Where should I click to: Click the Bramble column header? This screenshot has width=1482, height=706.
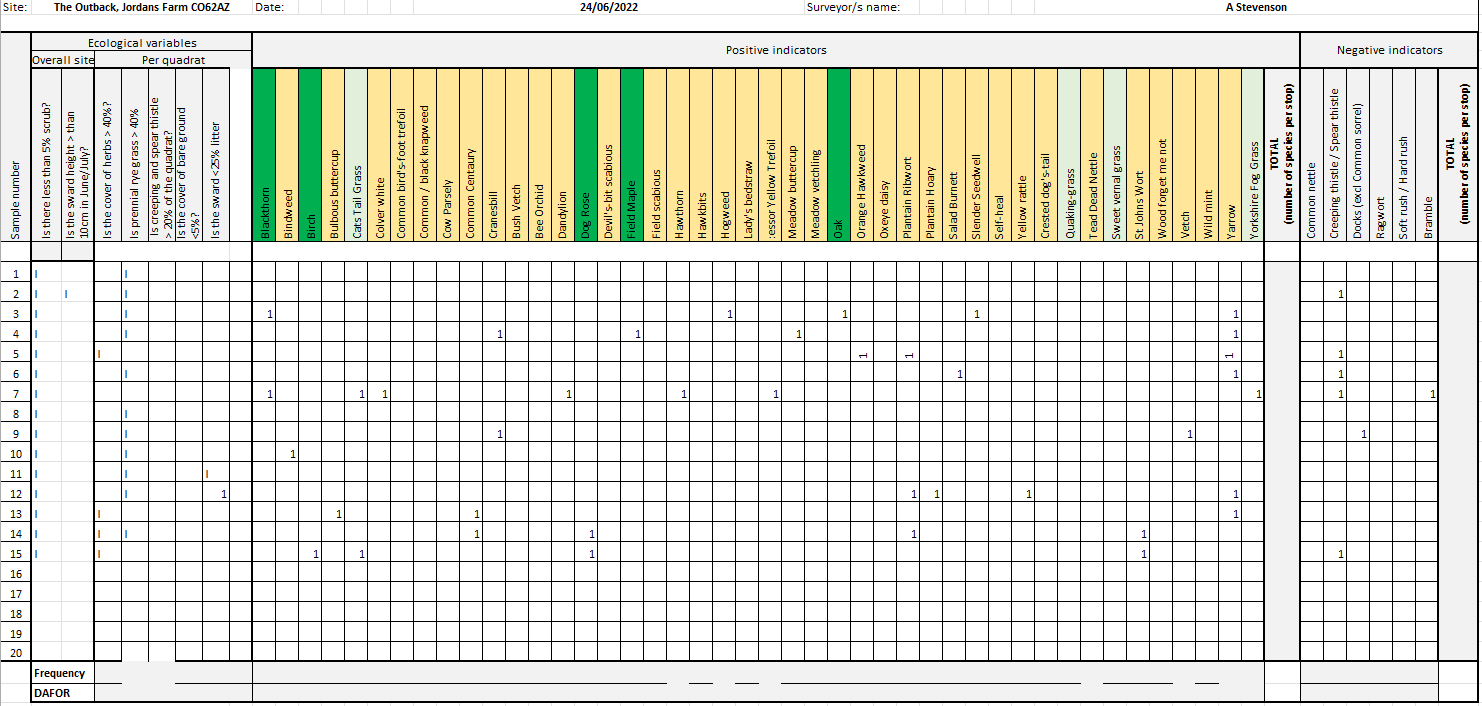pos(1427,154)
